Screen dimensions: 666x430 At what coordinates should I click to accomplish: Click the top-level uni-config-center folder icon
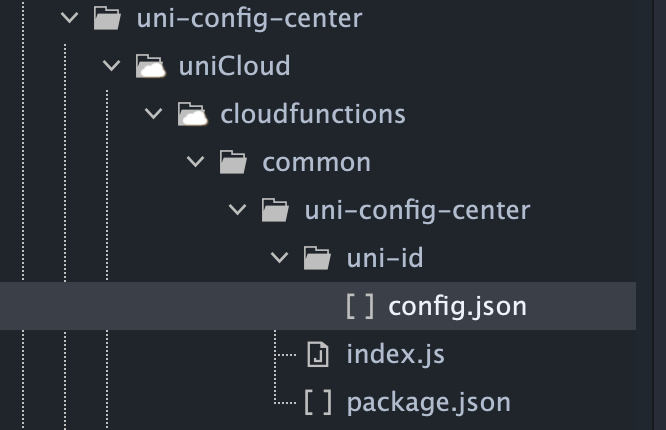click(x=107, y=18)
